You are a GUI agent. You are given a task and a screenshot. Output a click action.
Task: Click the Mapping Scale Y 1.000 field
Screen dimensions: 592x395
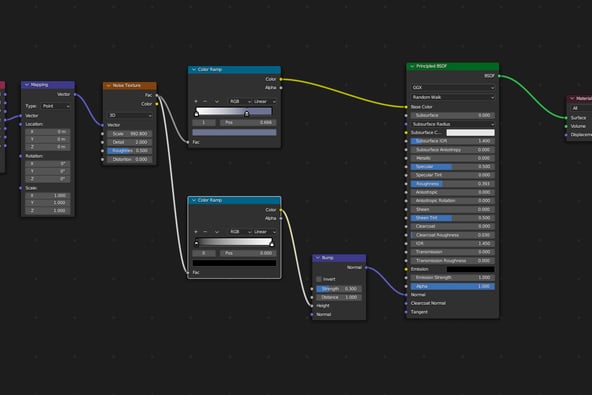(x=48, y=203)
